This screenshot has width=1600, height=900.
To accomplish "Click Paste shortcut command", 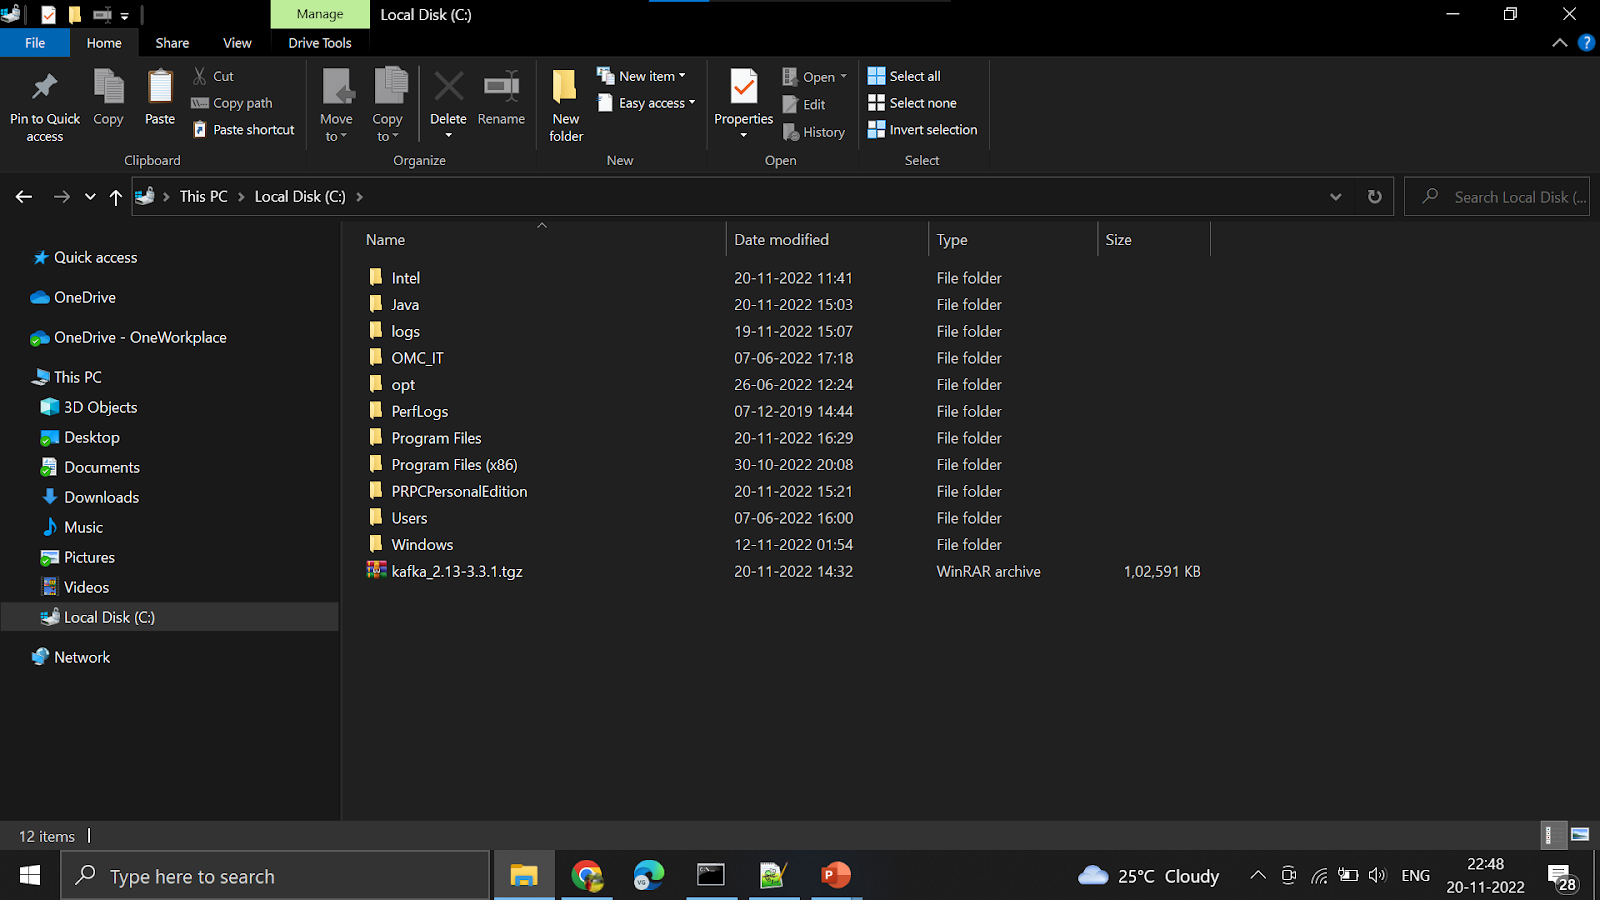I will [244, 130].
